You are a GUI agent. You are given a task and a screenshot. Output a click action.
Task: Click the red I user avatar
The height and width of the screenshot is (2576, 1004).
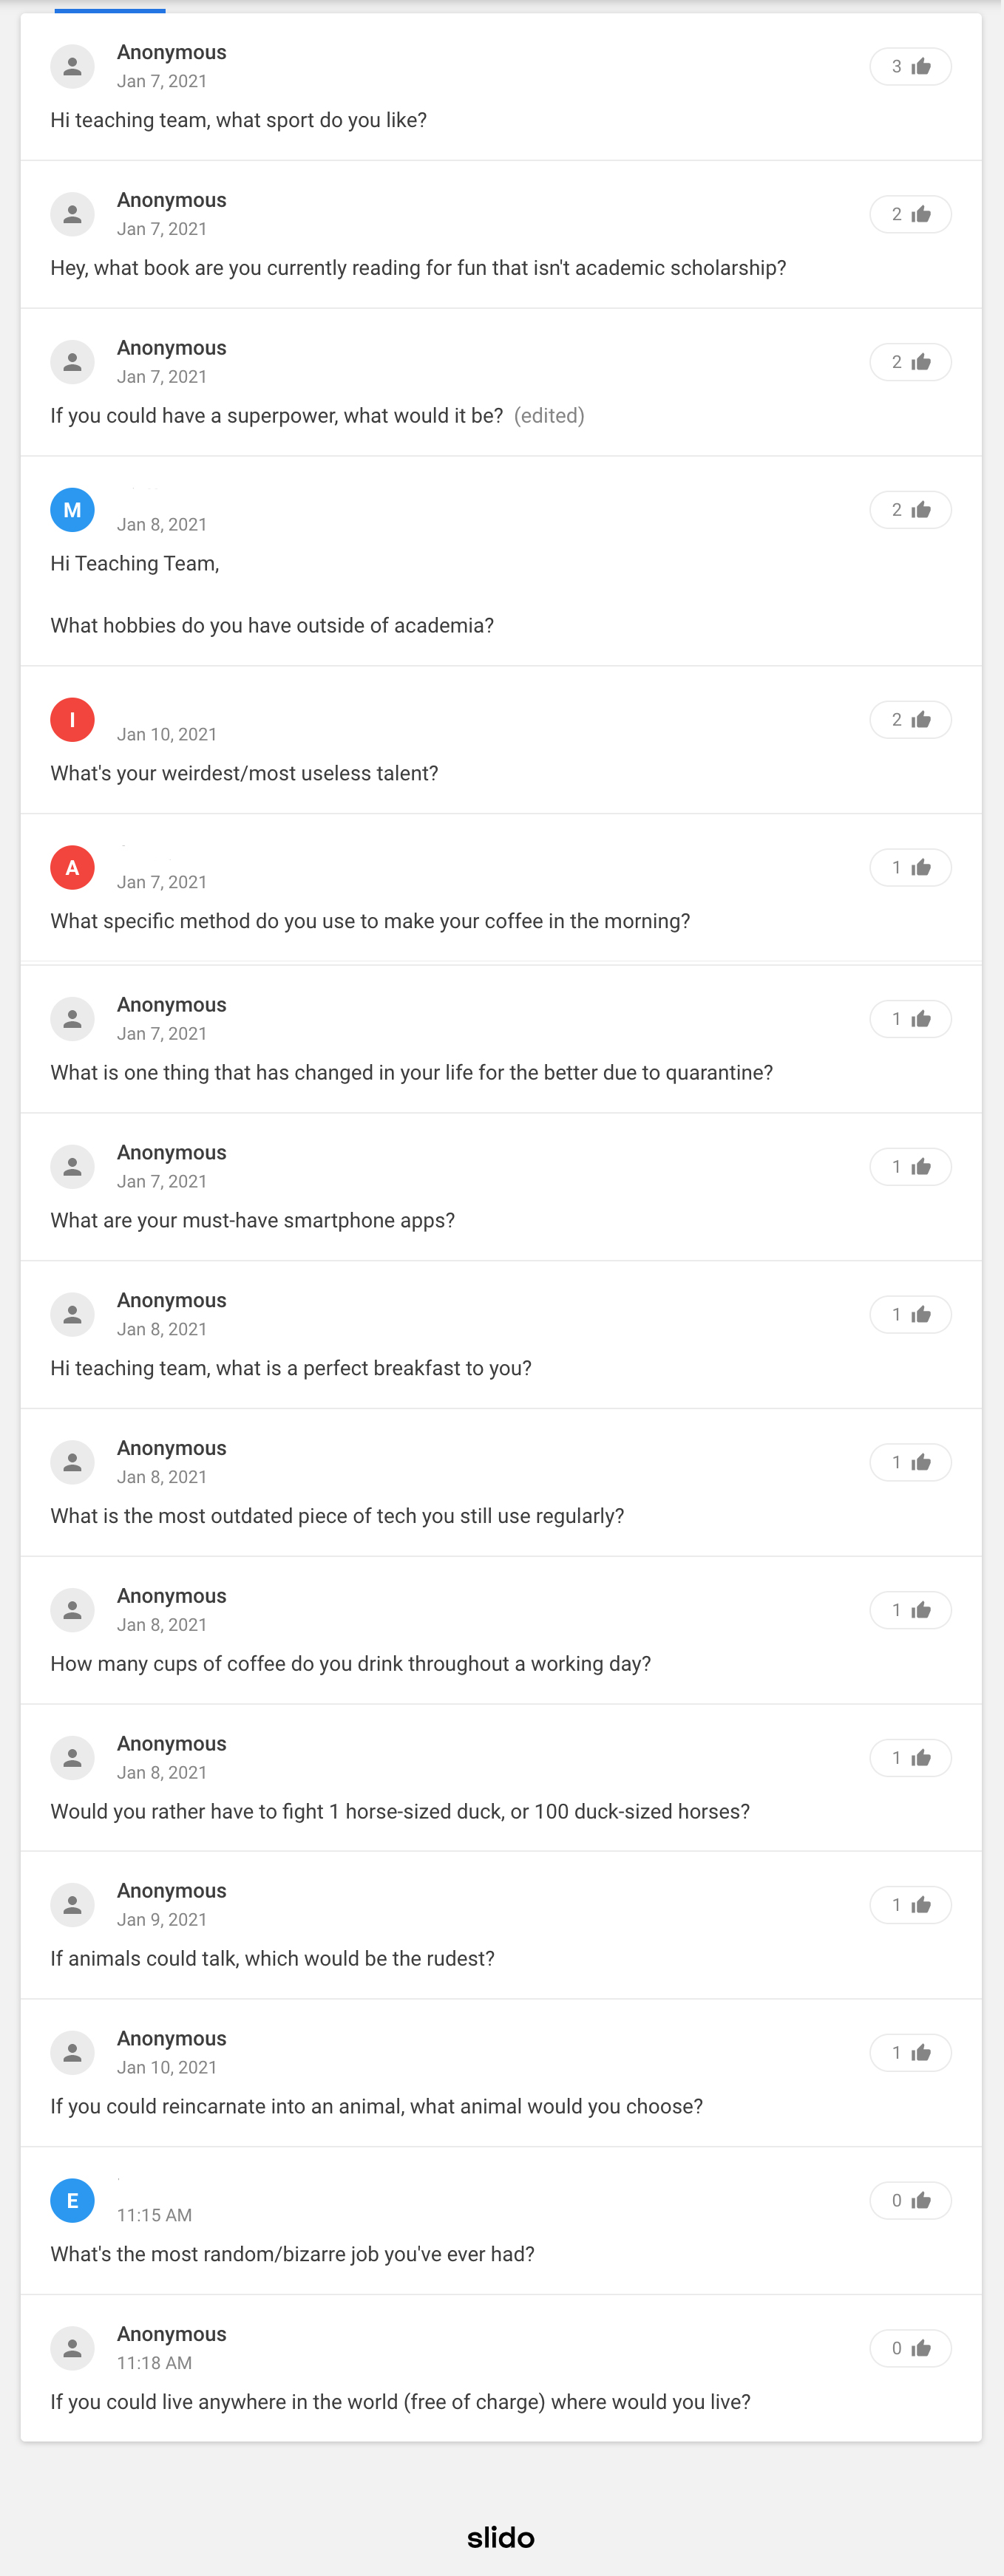pos(73,720)
